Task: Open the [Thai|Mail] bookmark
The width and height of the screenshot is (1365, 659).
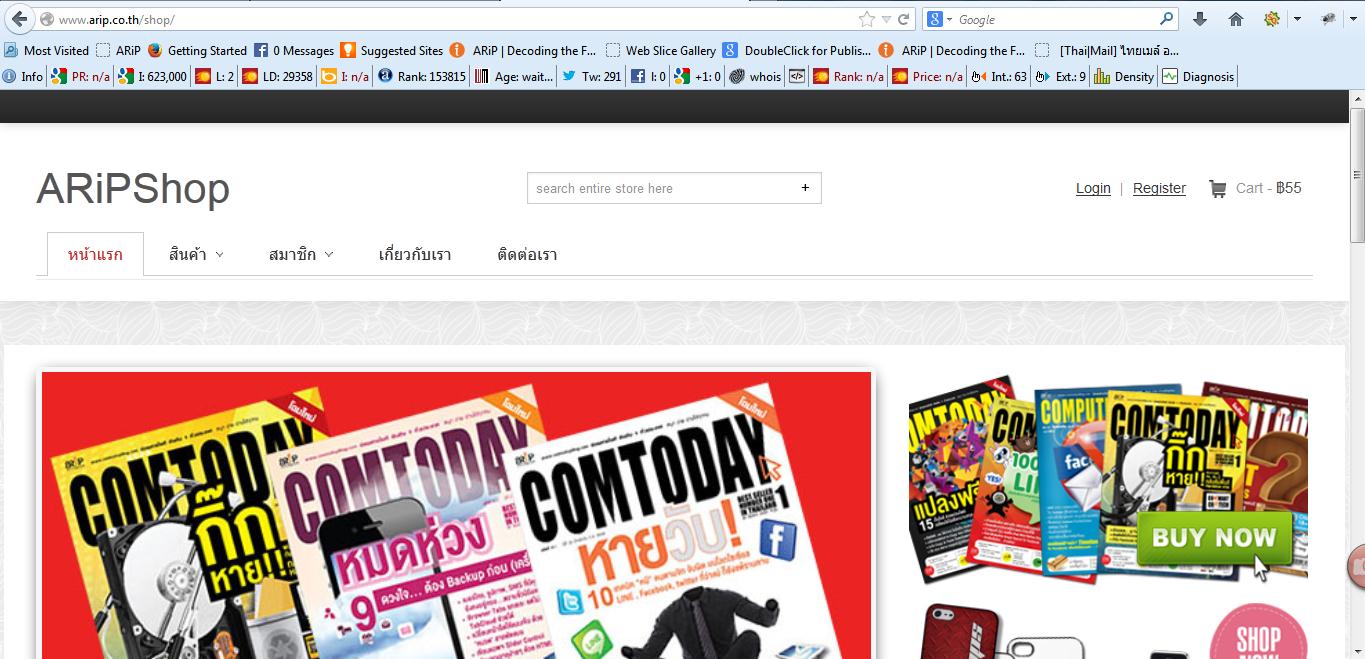Action: coord(1107,50)
